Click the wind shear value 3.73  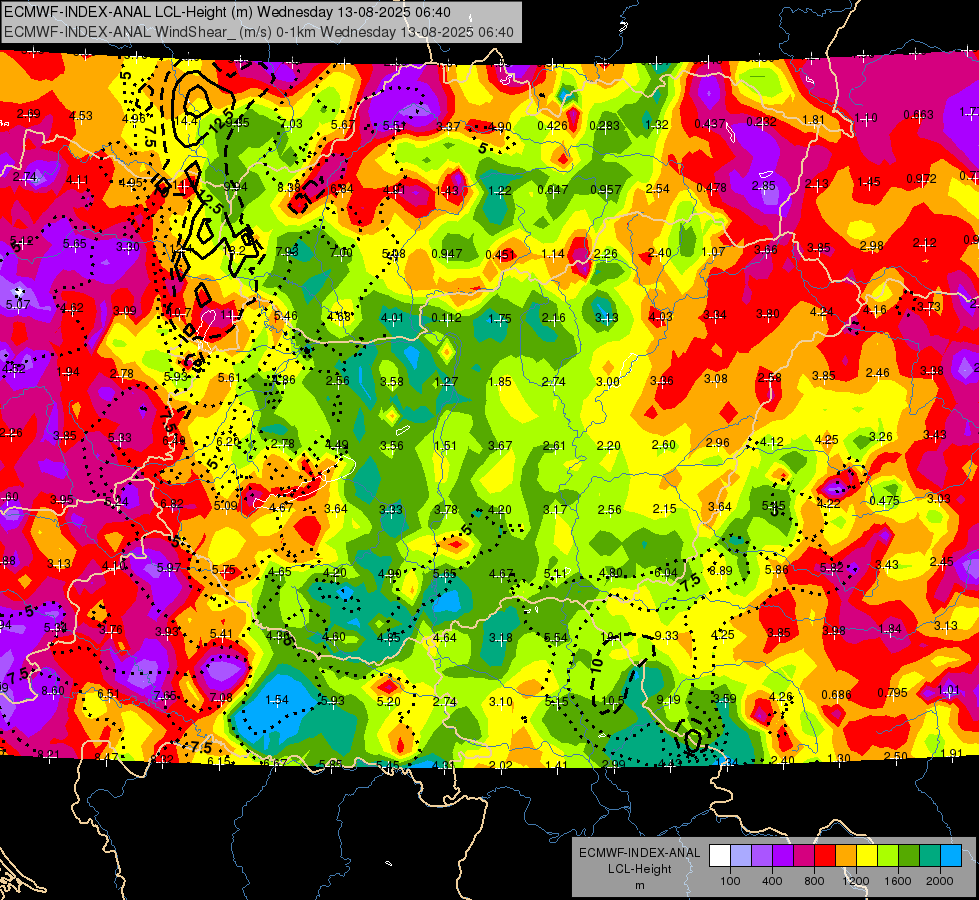click(929, 307)
